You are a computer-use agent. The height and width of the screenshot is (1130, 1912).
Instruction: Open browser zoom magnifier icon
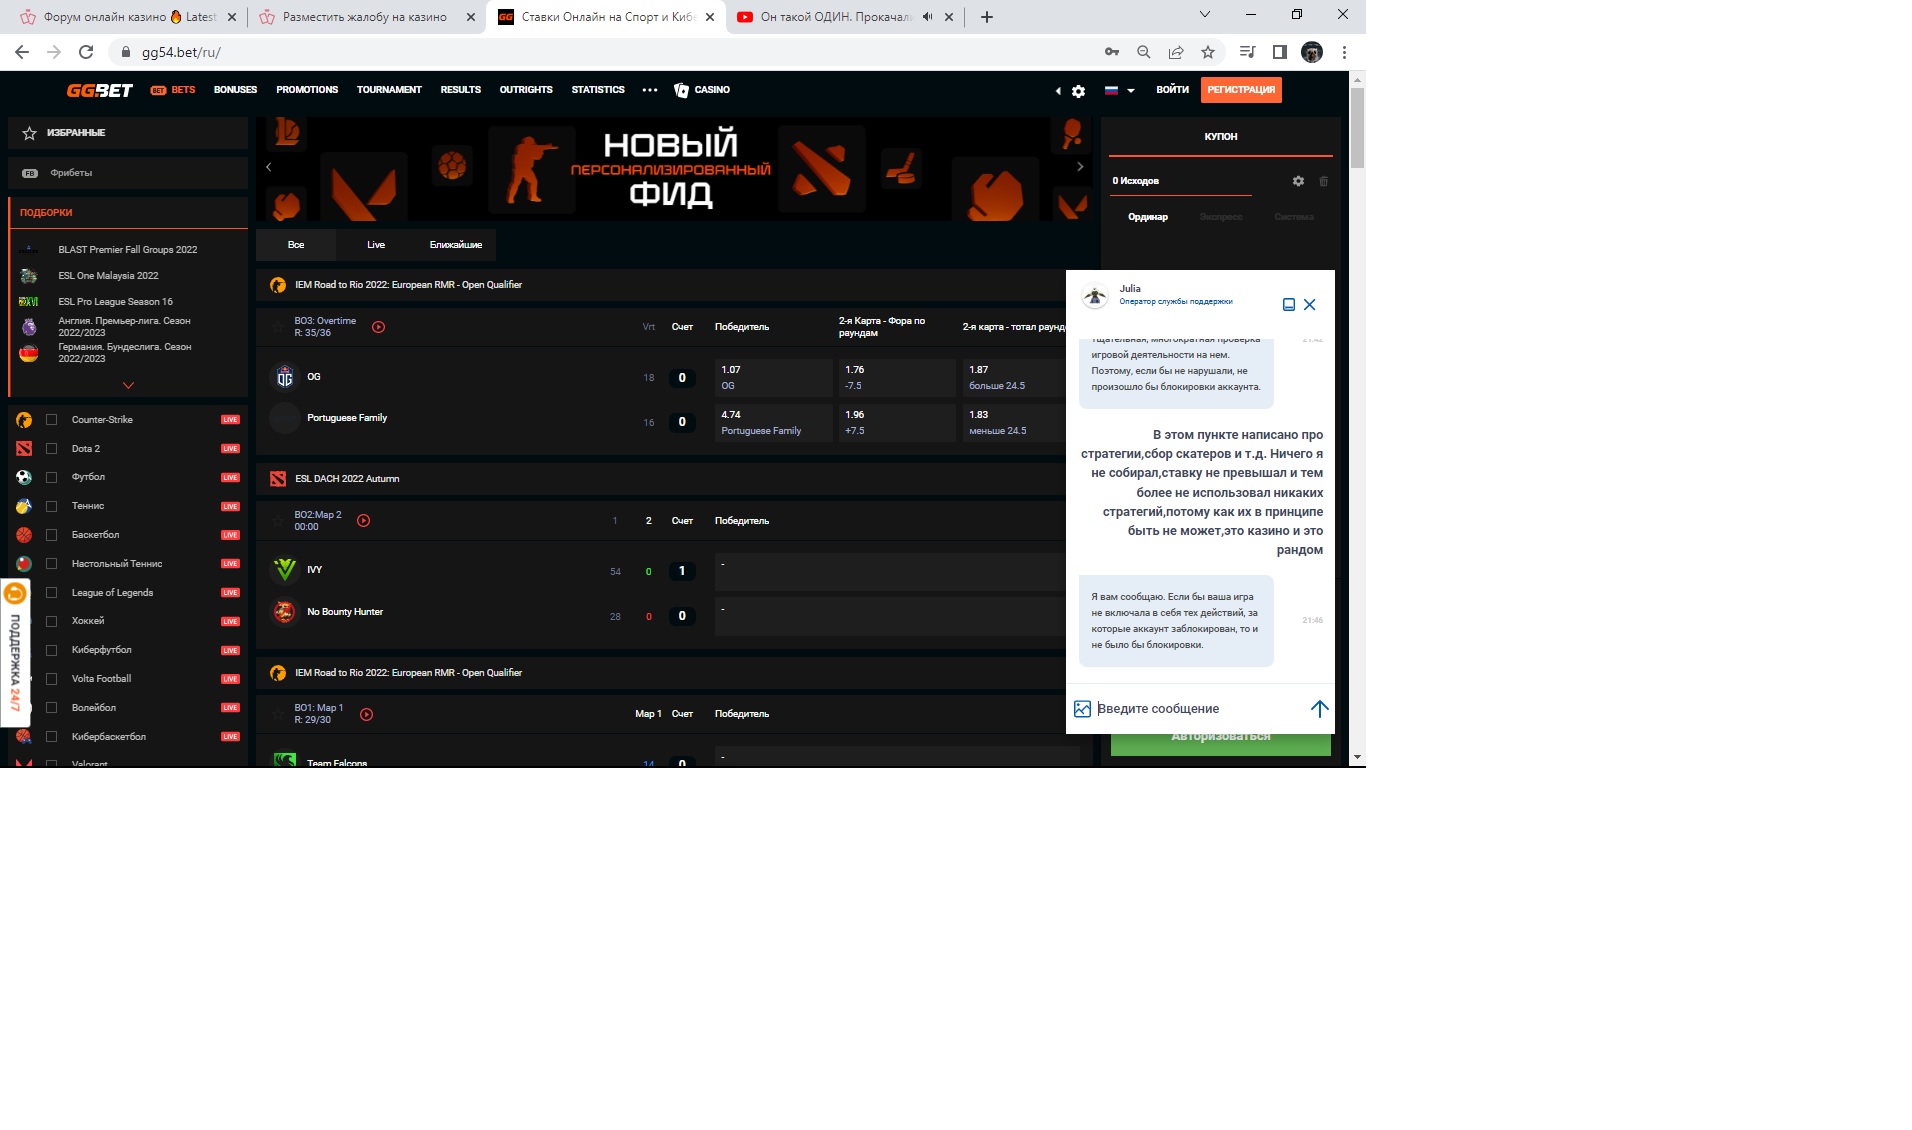[1143, 52]
